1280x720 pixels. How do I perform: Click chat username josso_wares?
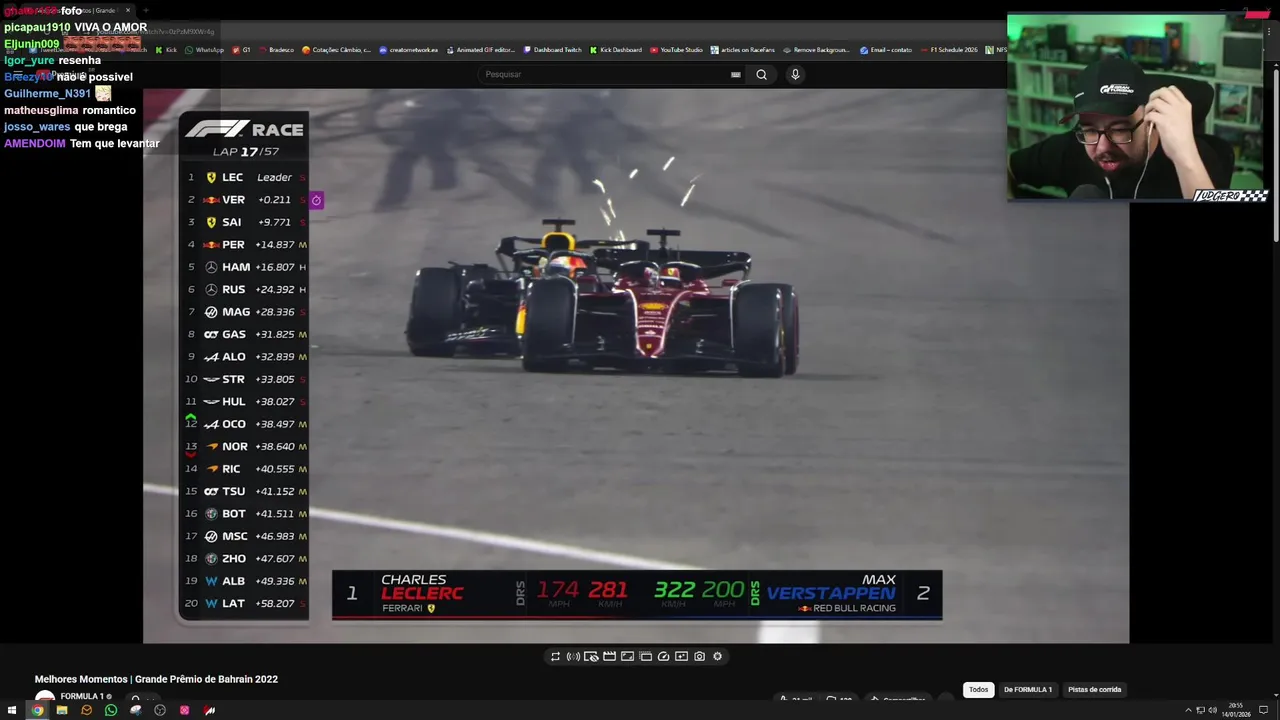coord(37,127)
